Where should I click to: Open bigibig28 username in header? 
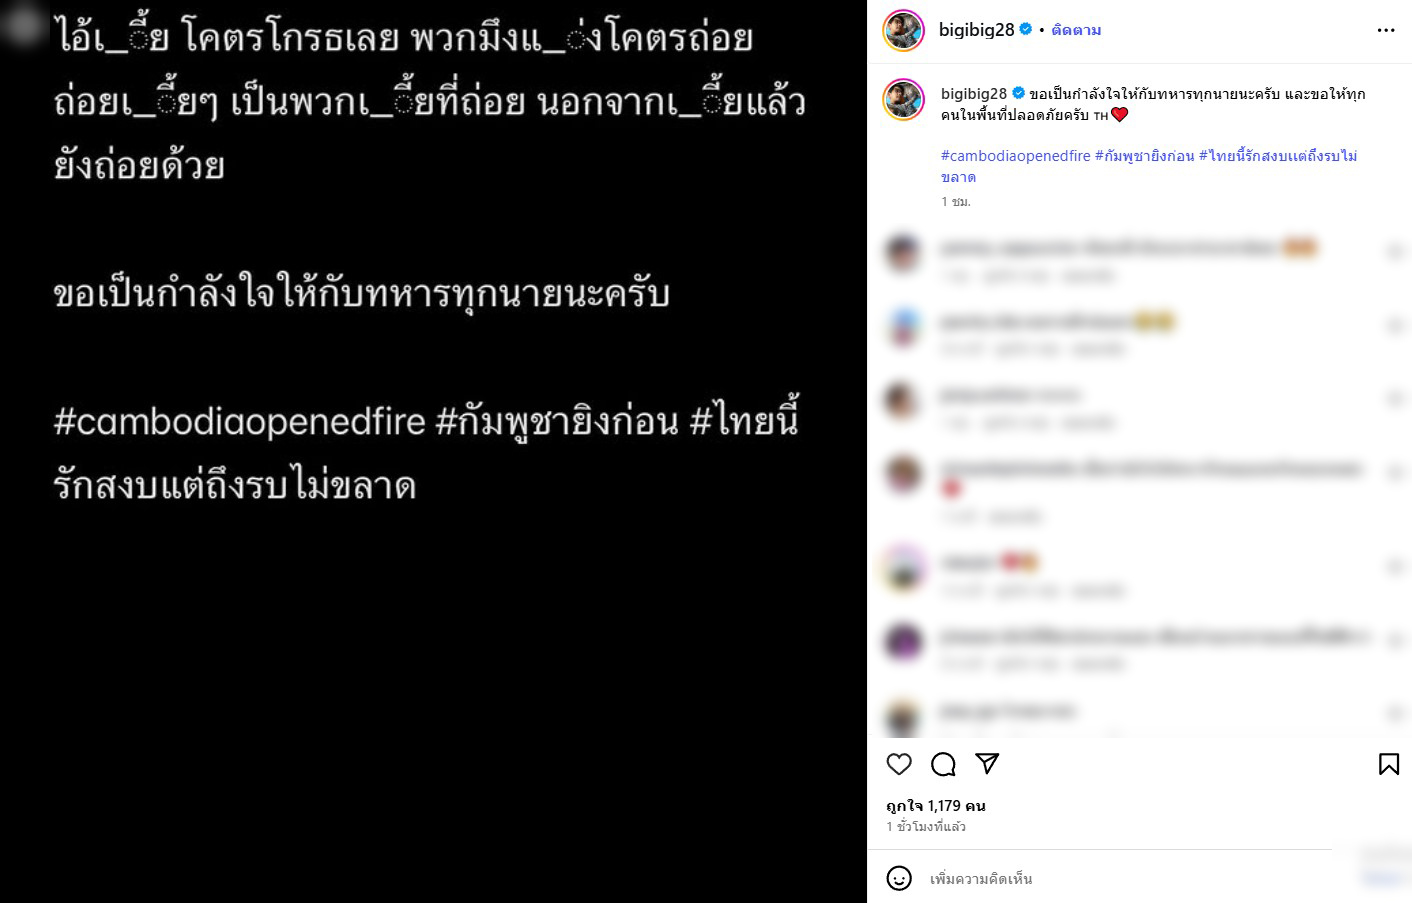pyautogui.click(x=976, y=30)
